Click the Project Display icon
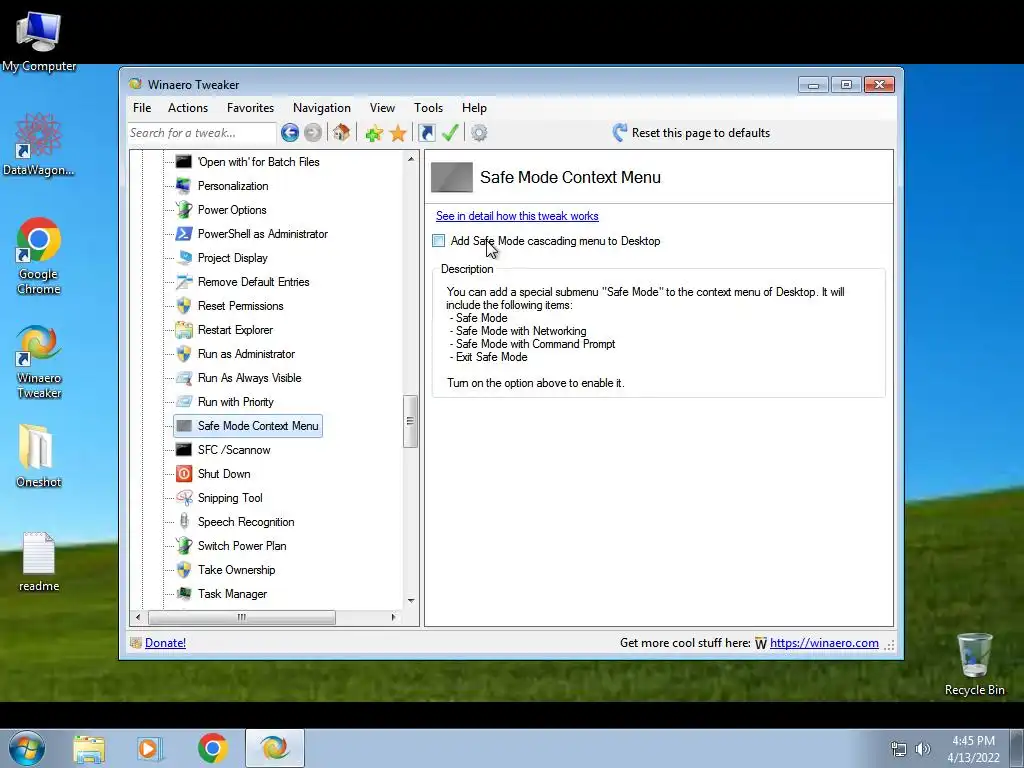Screen dimensions: 1024x768 184,257
